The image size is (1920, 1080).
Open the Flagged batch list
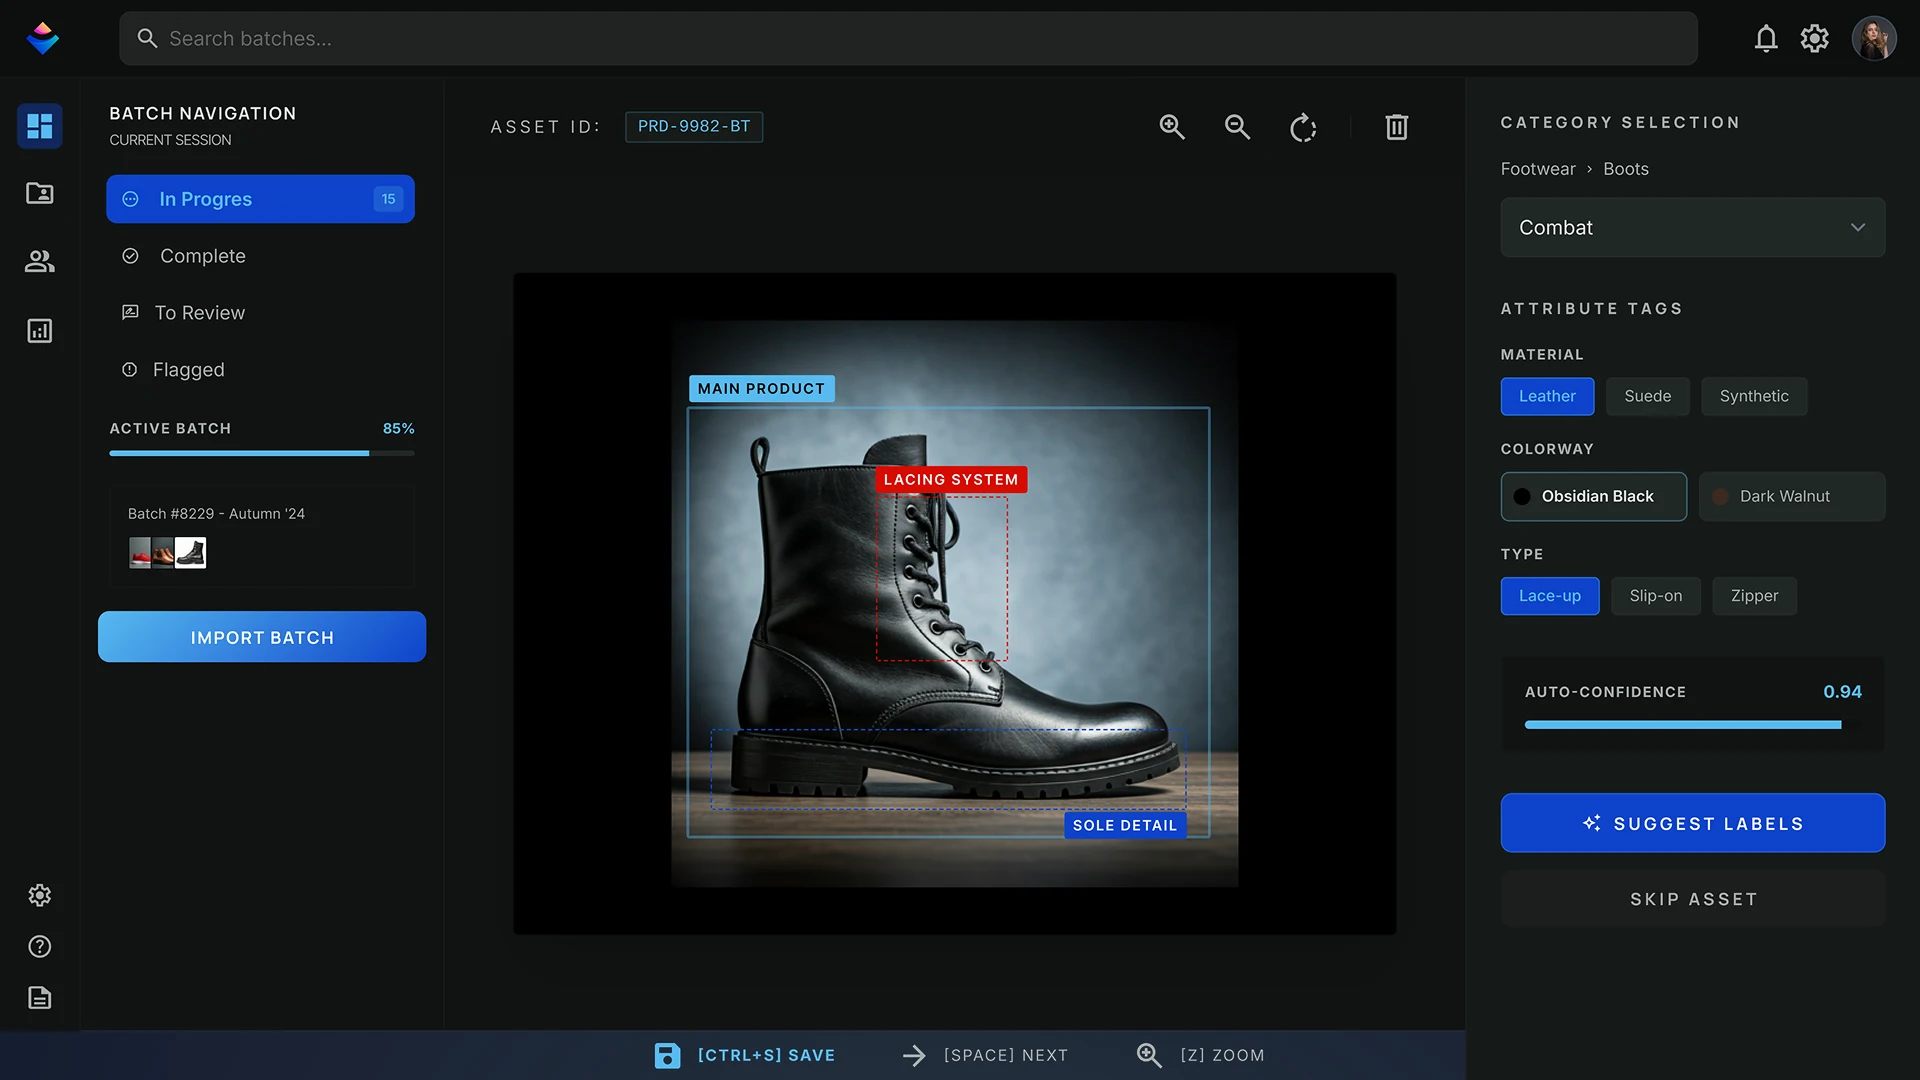[x=188, y=370]
